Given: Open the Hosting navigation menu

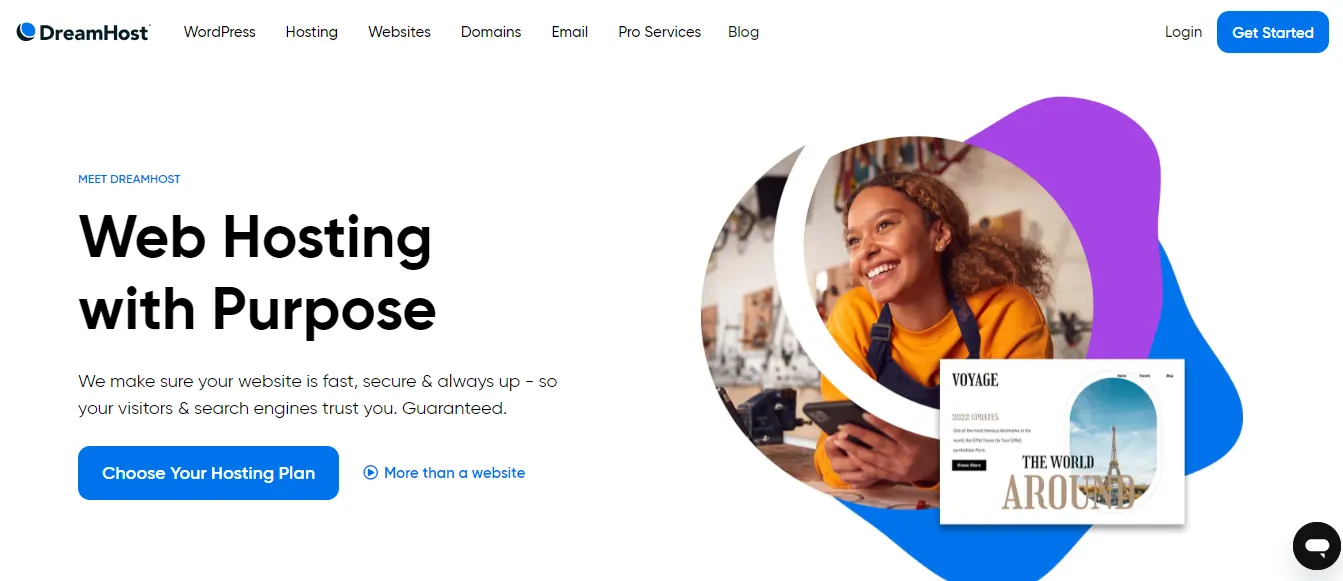Looking at the screenshot, I should point(312,32).
